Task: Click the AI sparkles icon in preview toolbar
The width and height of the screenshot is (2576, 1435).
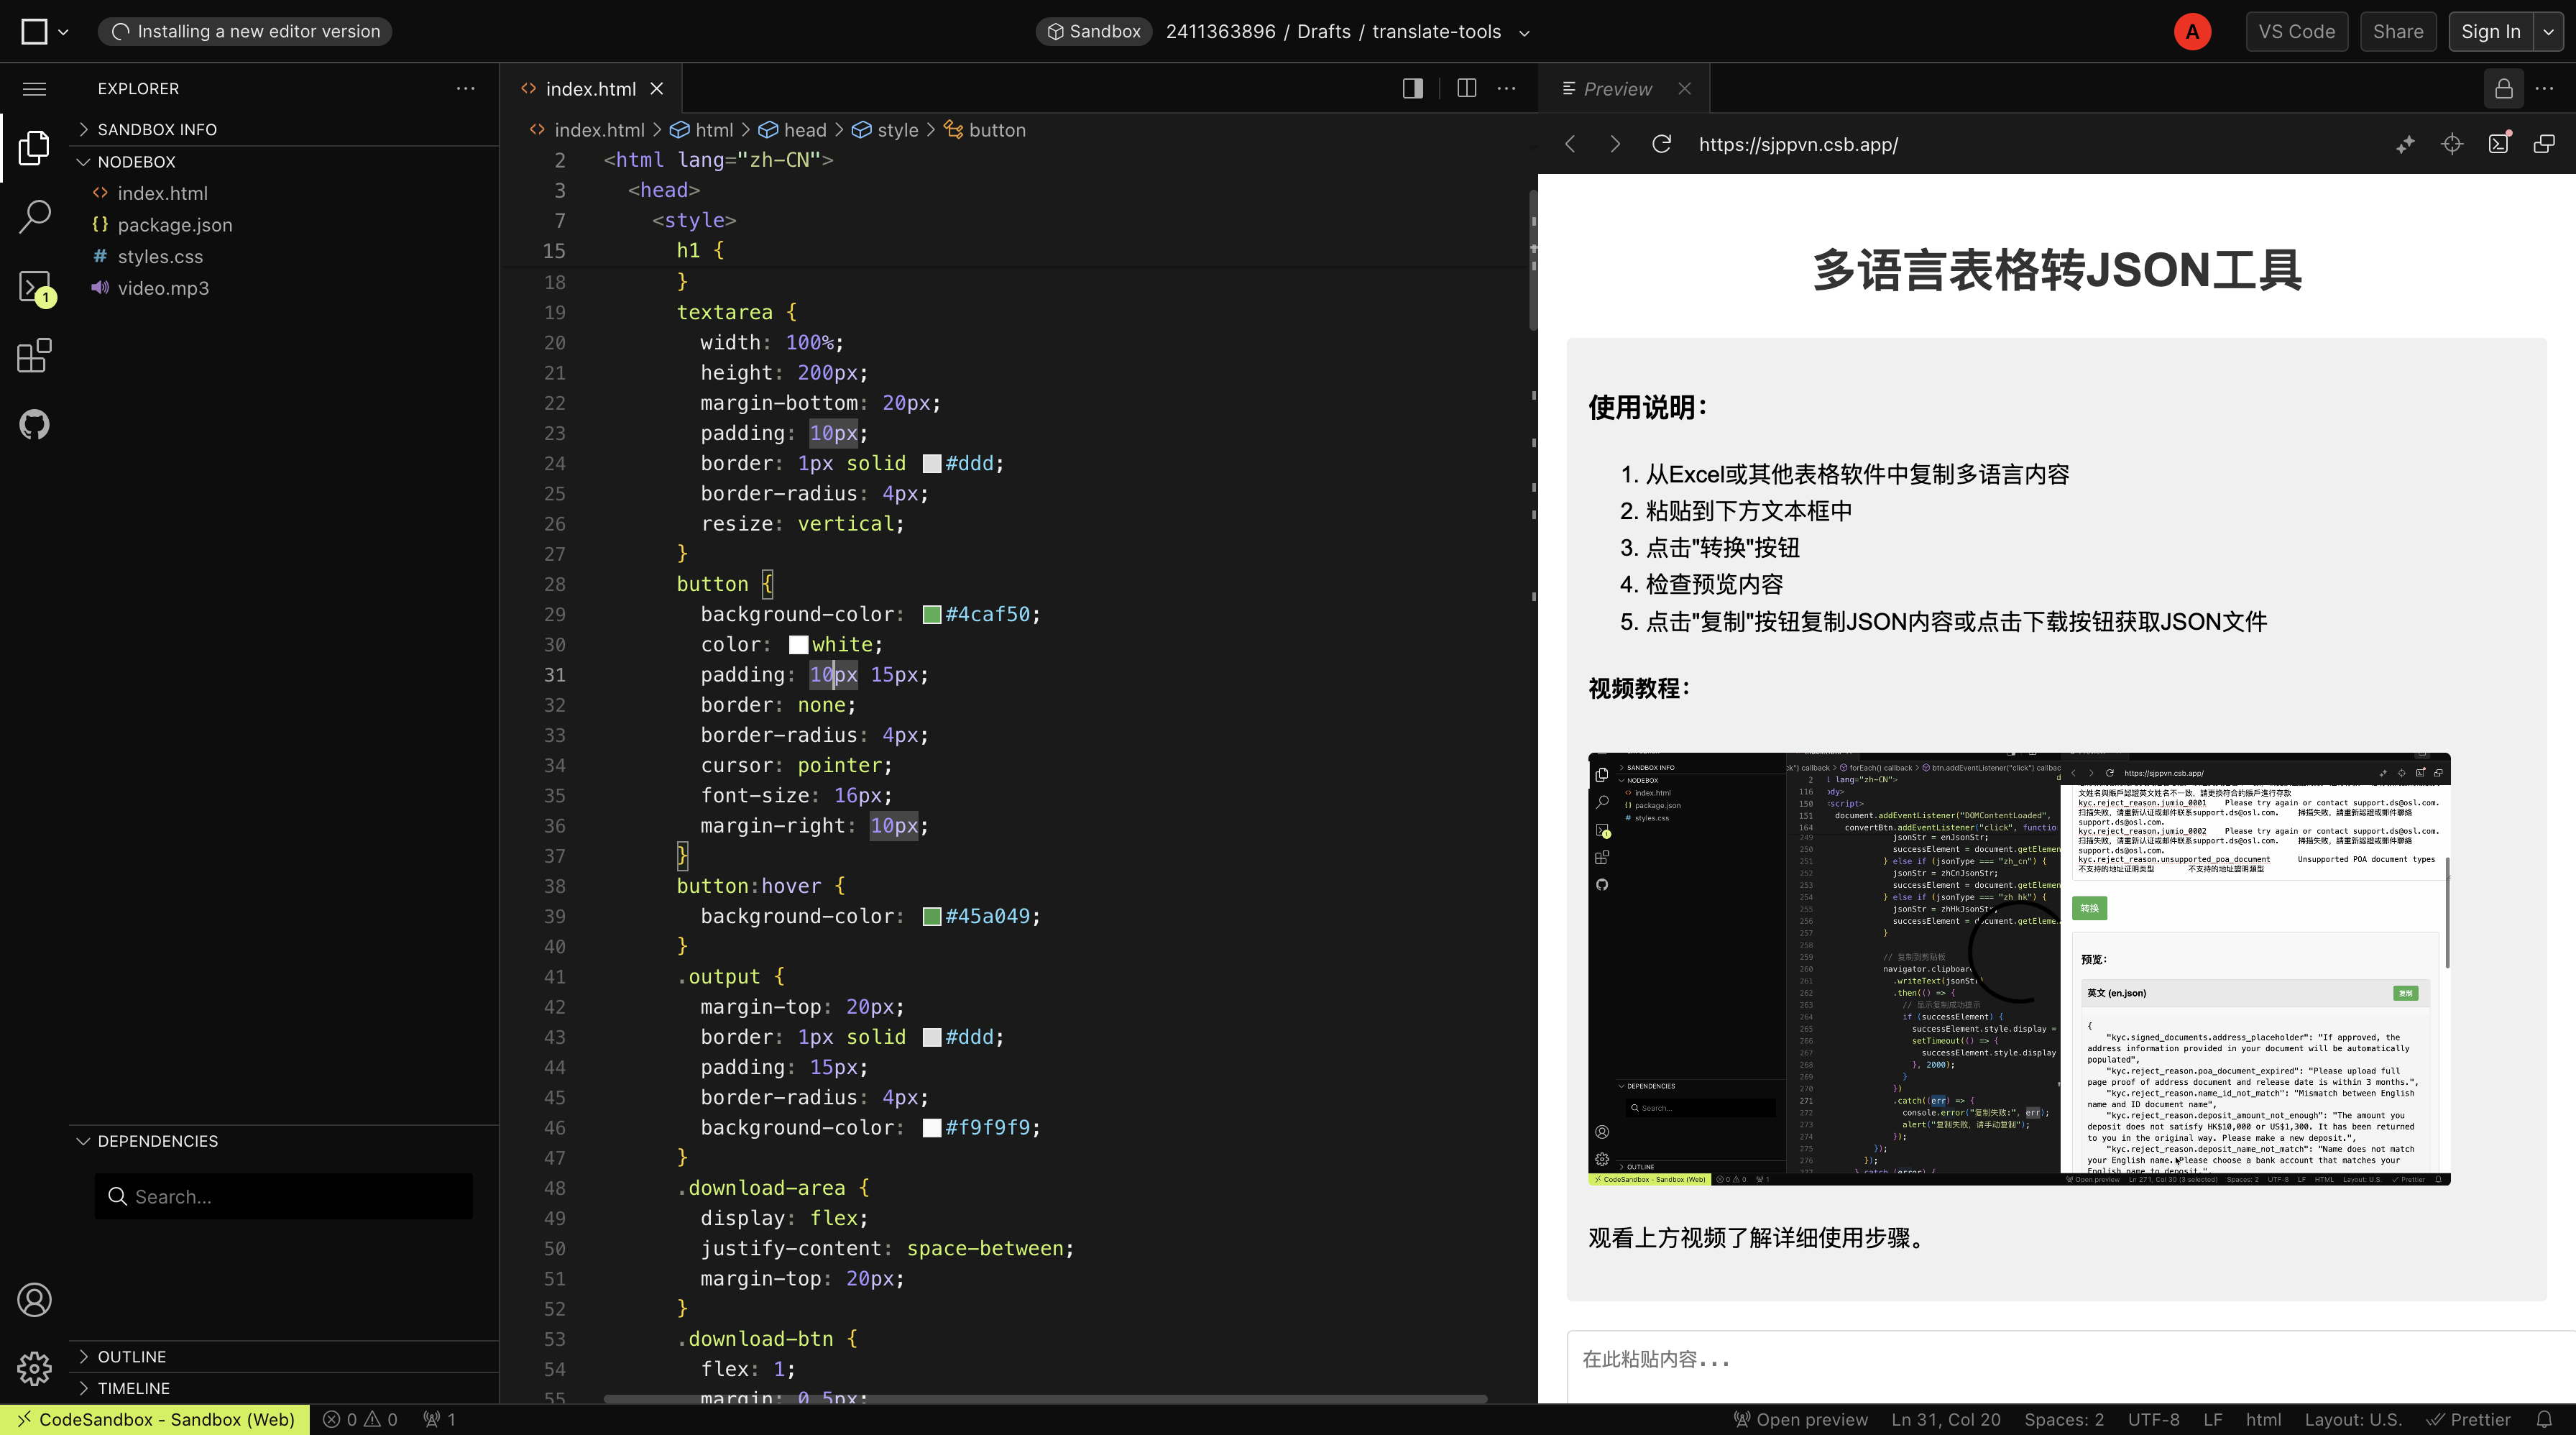Action: (x=2406, y=144)
